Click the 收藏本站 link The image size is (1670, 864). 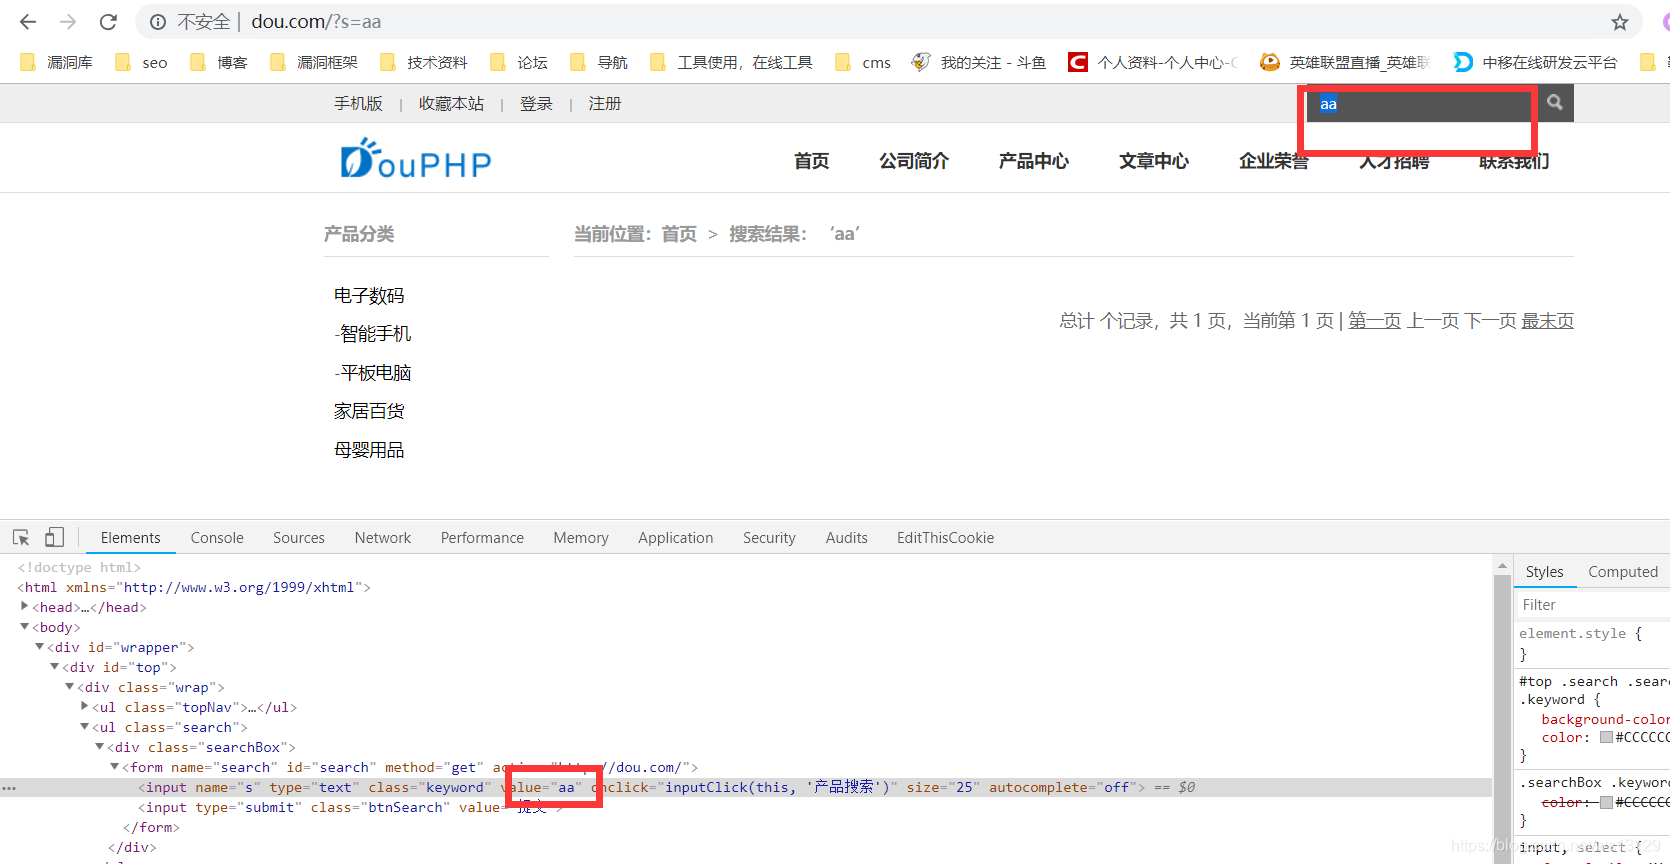click(451, 104)
